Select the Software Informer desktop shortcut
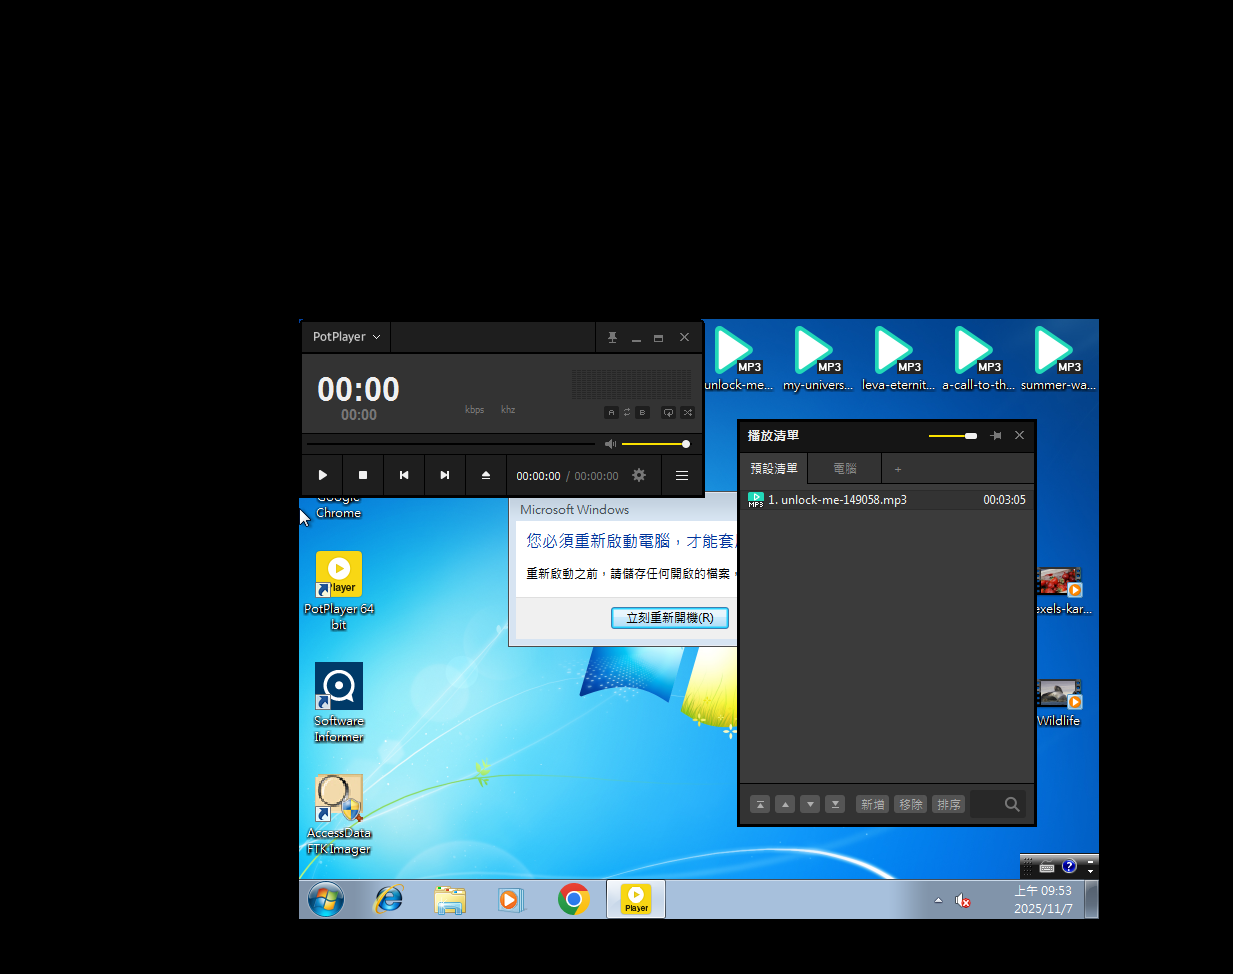 (x=339, y=702)
